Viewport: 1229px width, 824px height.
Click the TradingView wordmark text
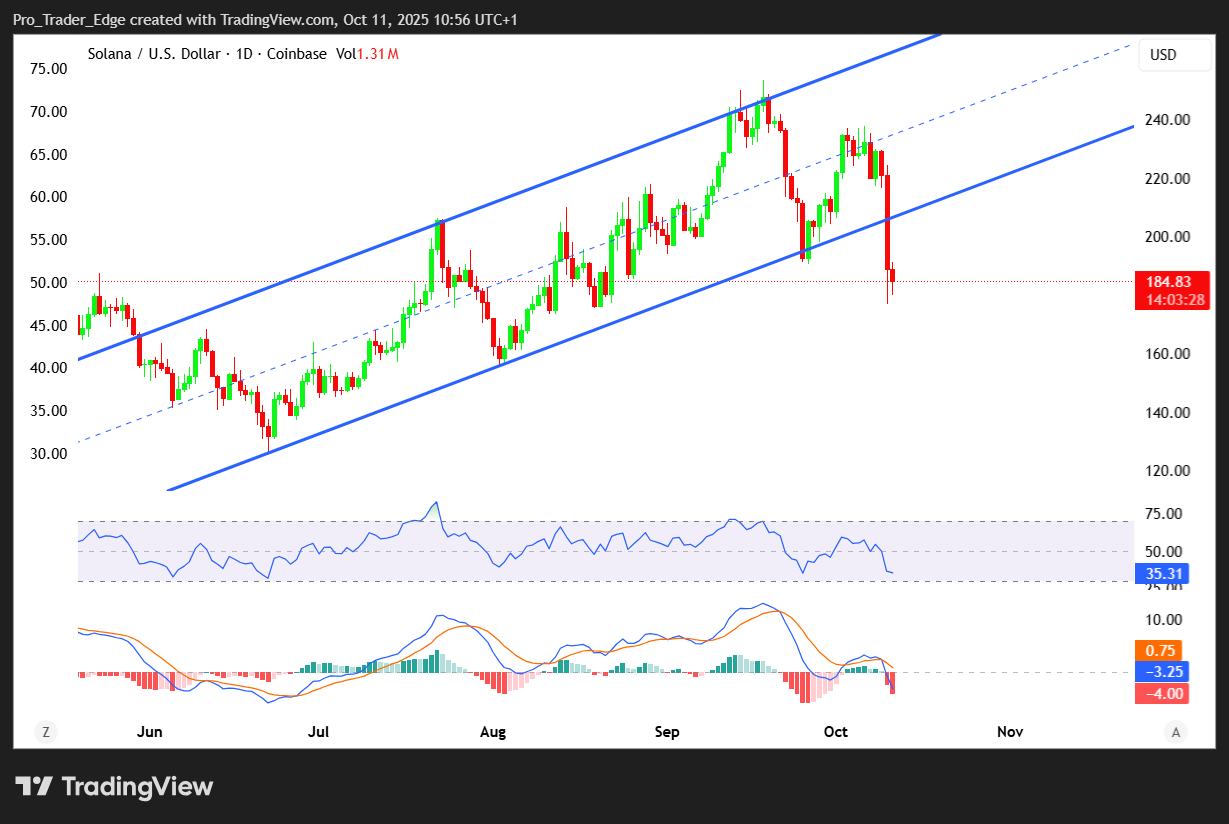pos(137,787)
